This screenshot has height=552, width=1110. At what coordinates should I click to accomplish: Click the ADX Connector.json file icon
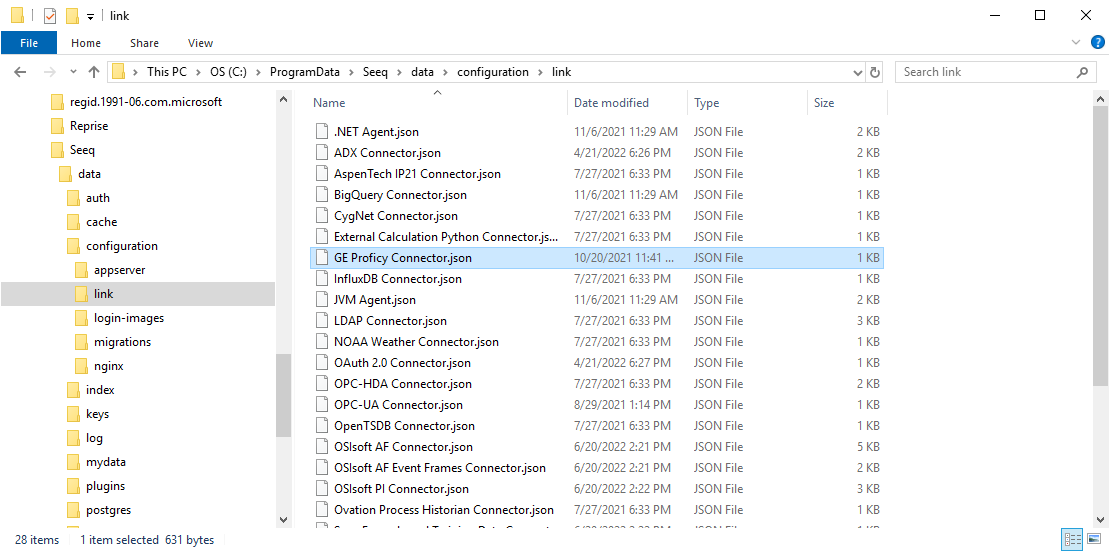322,153
